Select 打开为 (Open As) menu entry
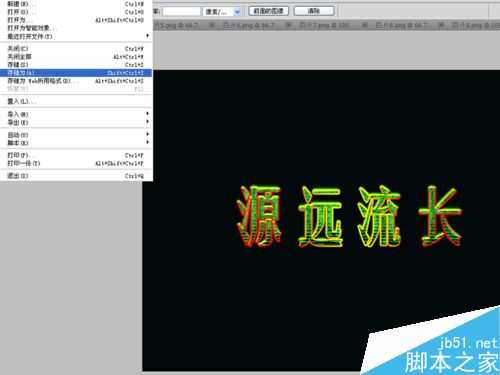Viewport: 500px width, 375px height. [x=76, y=20]
